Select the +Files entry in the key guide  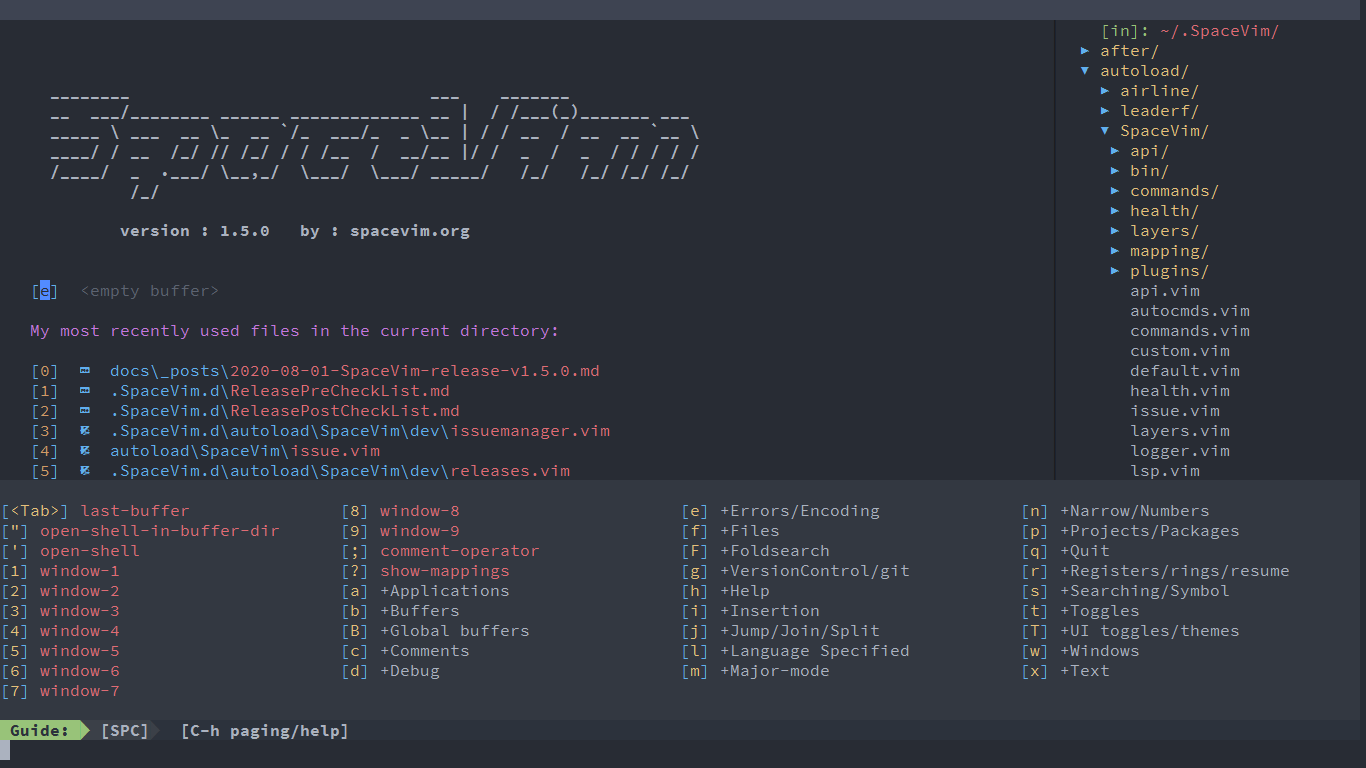[750, 530]
